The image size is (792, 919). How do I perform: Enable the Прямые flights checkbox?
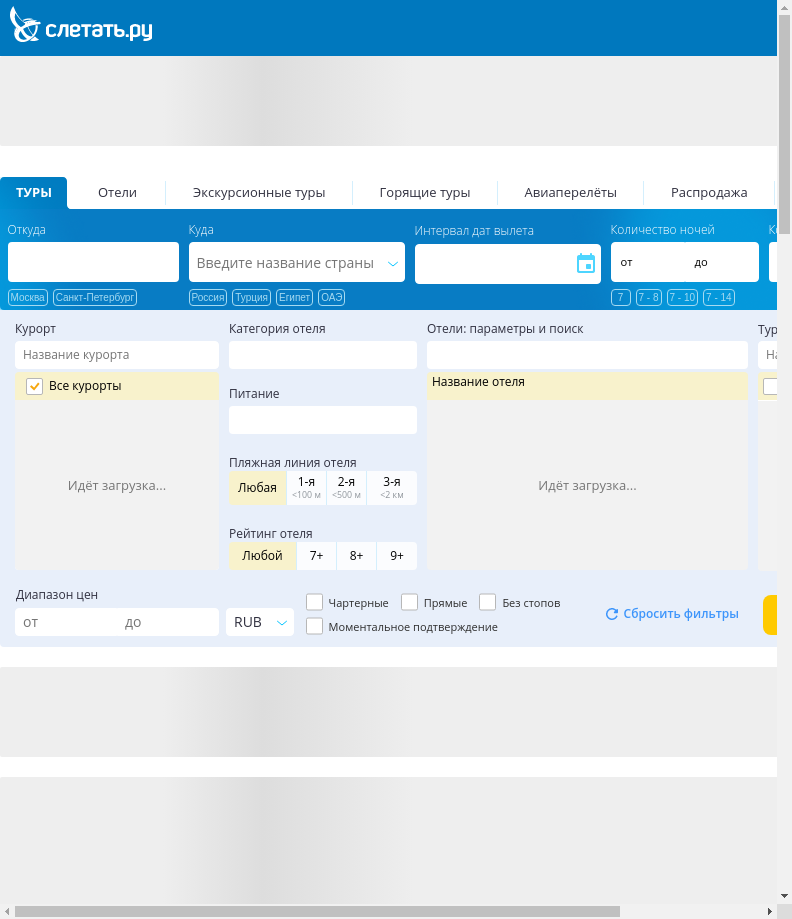(409, 602)
